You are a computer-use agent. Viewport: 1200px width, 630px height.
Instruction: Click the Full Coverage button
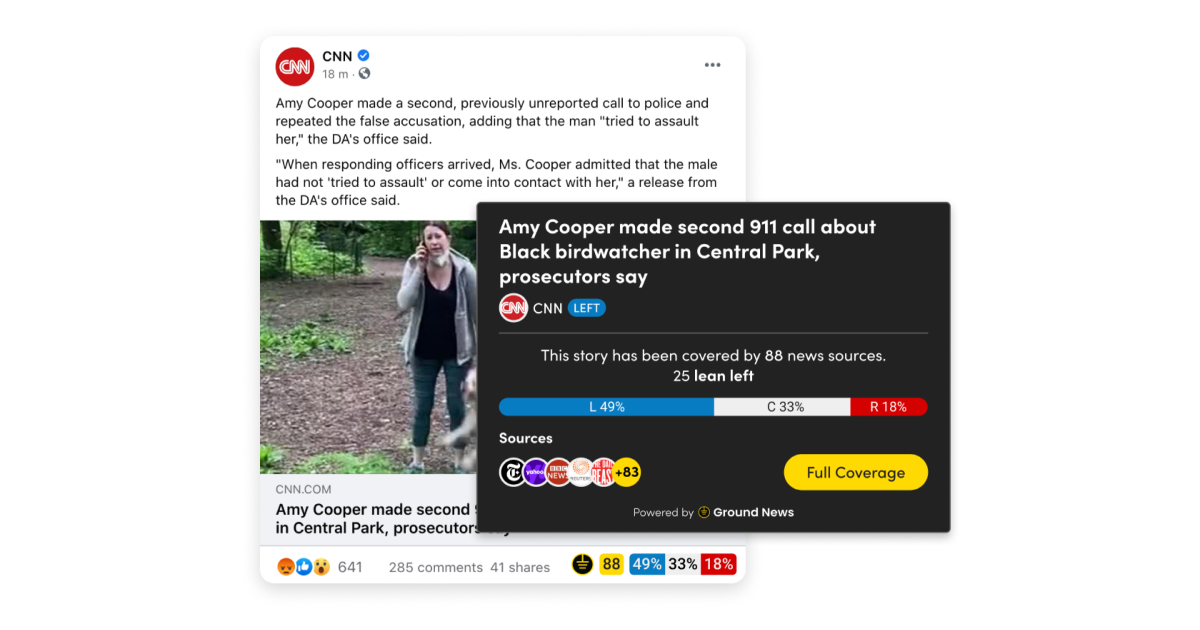click(x=855, y=473)
